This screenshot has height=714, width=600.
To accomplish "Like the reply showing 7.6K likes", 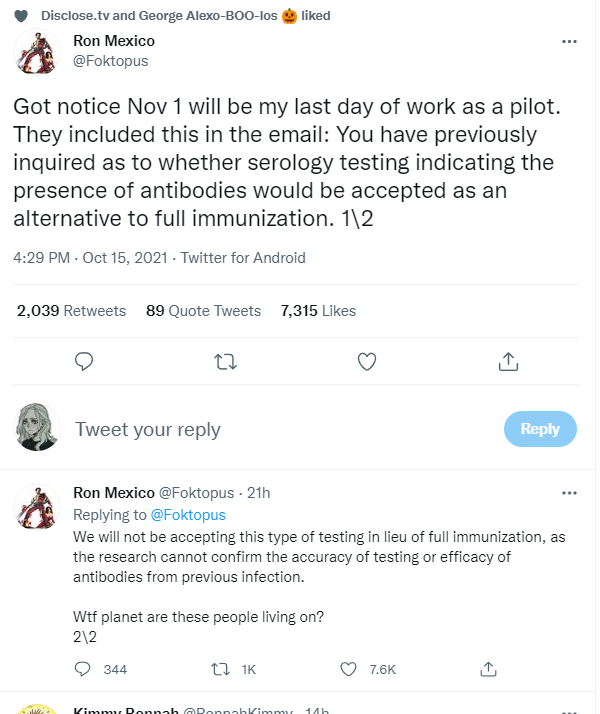I will (368, 669).
